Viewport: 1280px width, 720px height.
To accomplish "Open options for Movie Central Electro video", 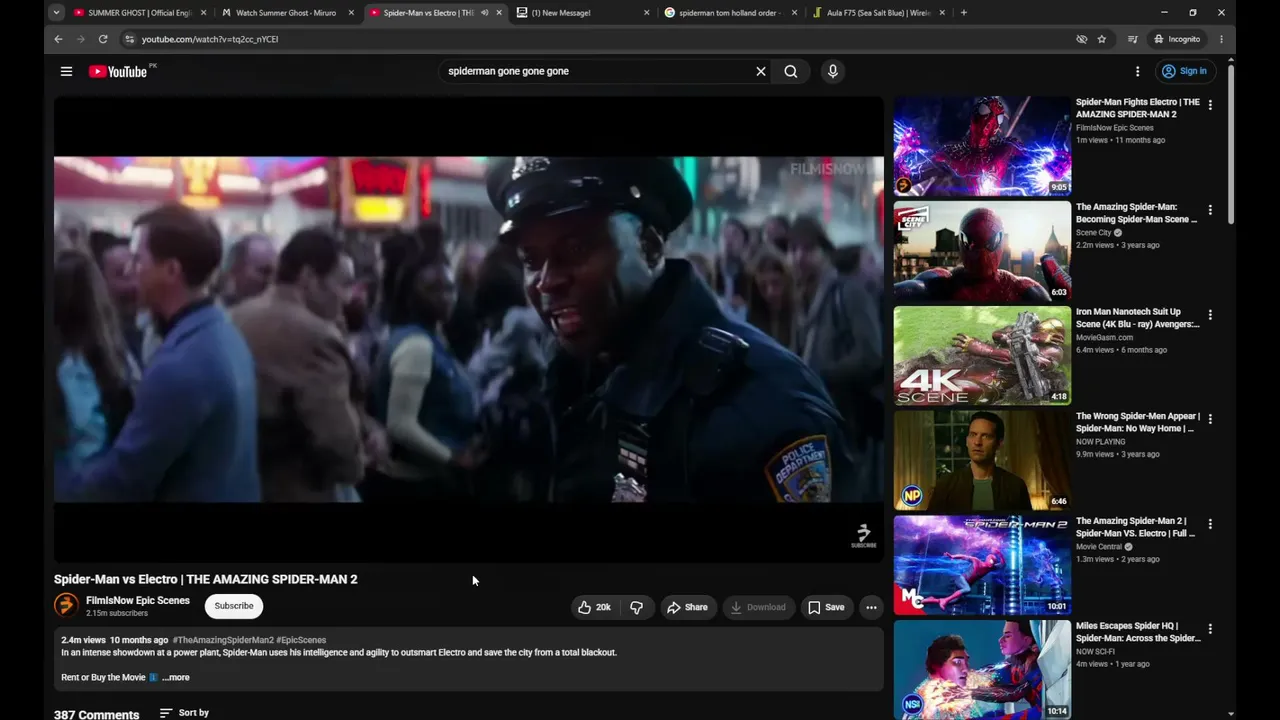I will [1210, 524].
